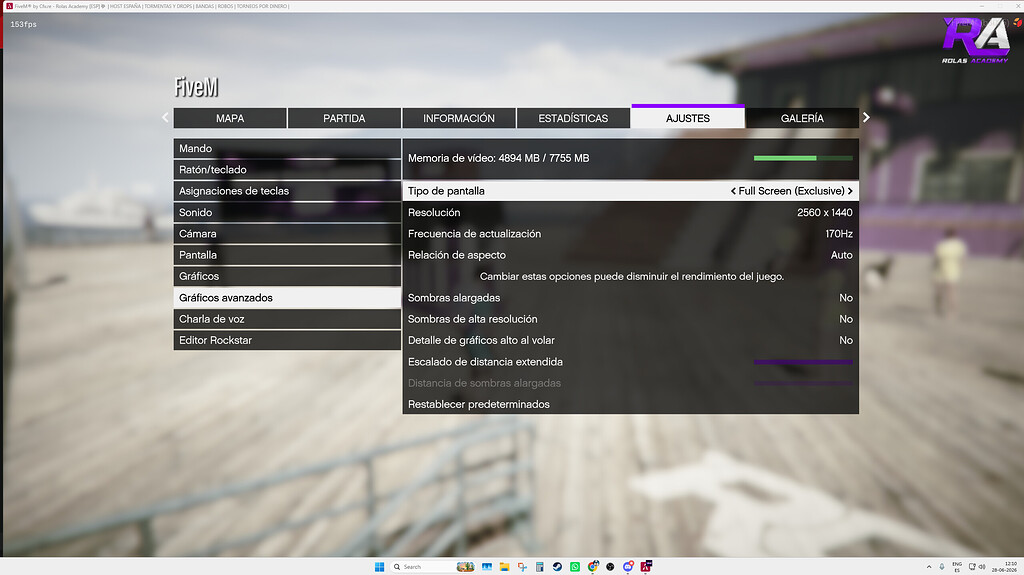Open the MAPA tab
Image resolution: width=1024 pixels, height=575 pixels.
(x=230, y=118)
